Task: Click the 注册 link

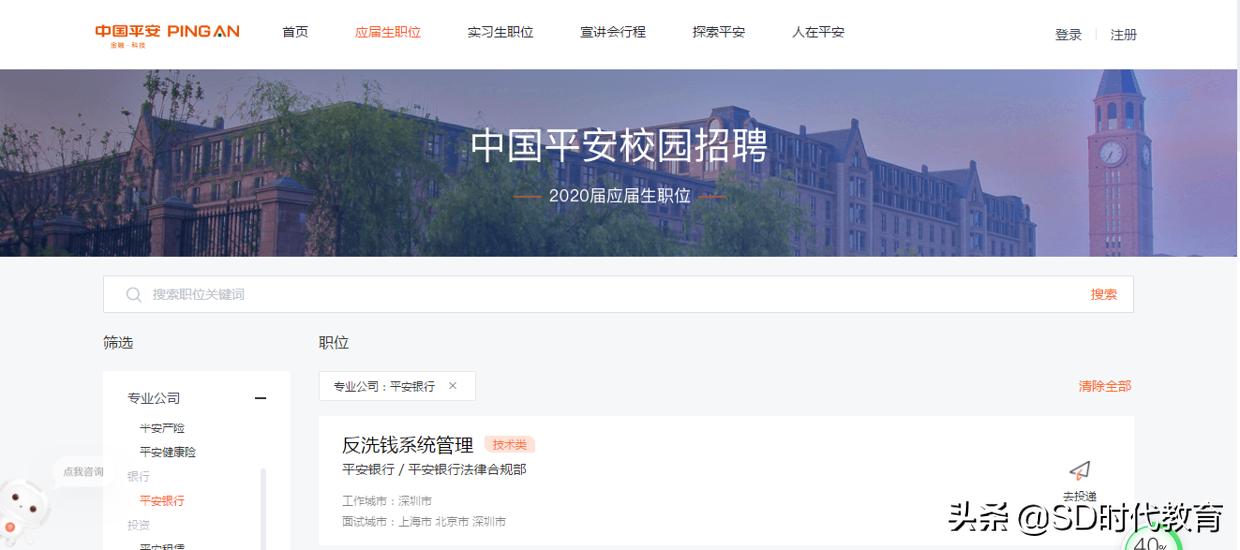Action: (x=1124, y=35)
